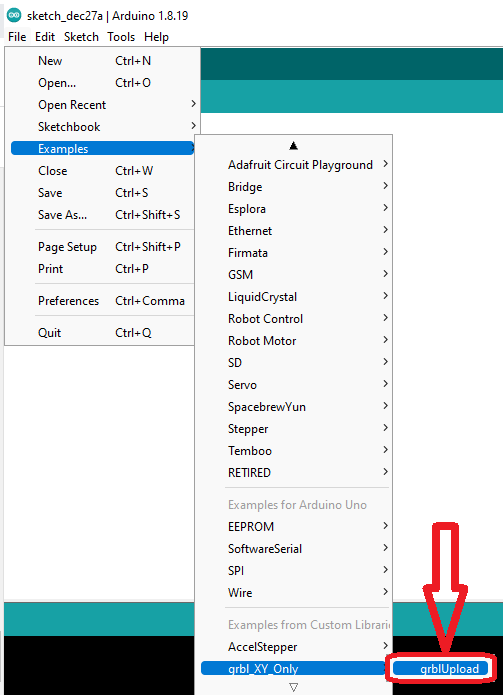Viewport: 503px width, 695px height.
Task: Open the grblUpload example sketch
Action: pyautogui.click(x=441, y=668)
